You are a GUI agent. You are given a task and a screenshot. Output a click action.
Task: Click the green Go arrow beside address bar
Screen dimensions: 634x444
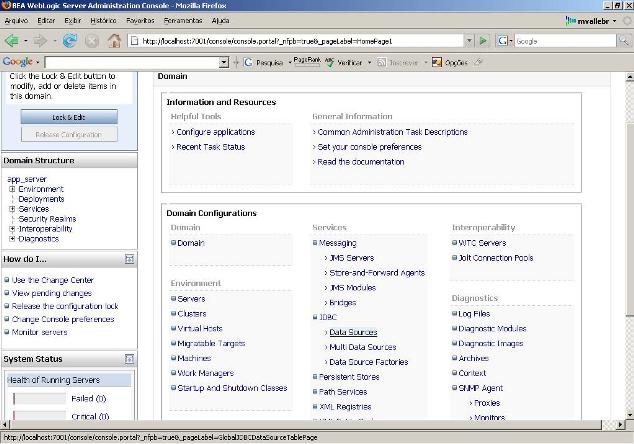point(482,41)
